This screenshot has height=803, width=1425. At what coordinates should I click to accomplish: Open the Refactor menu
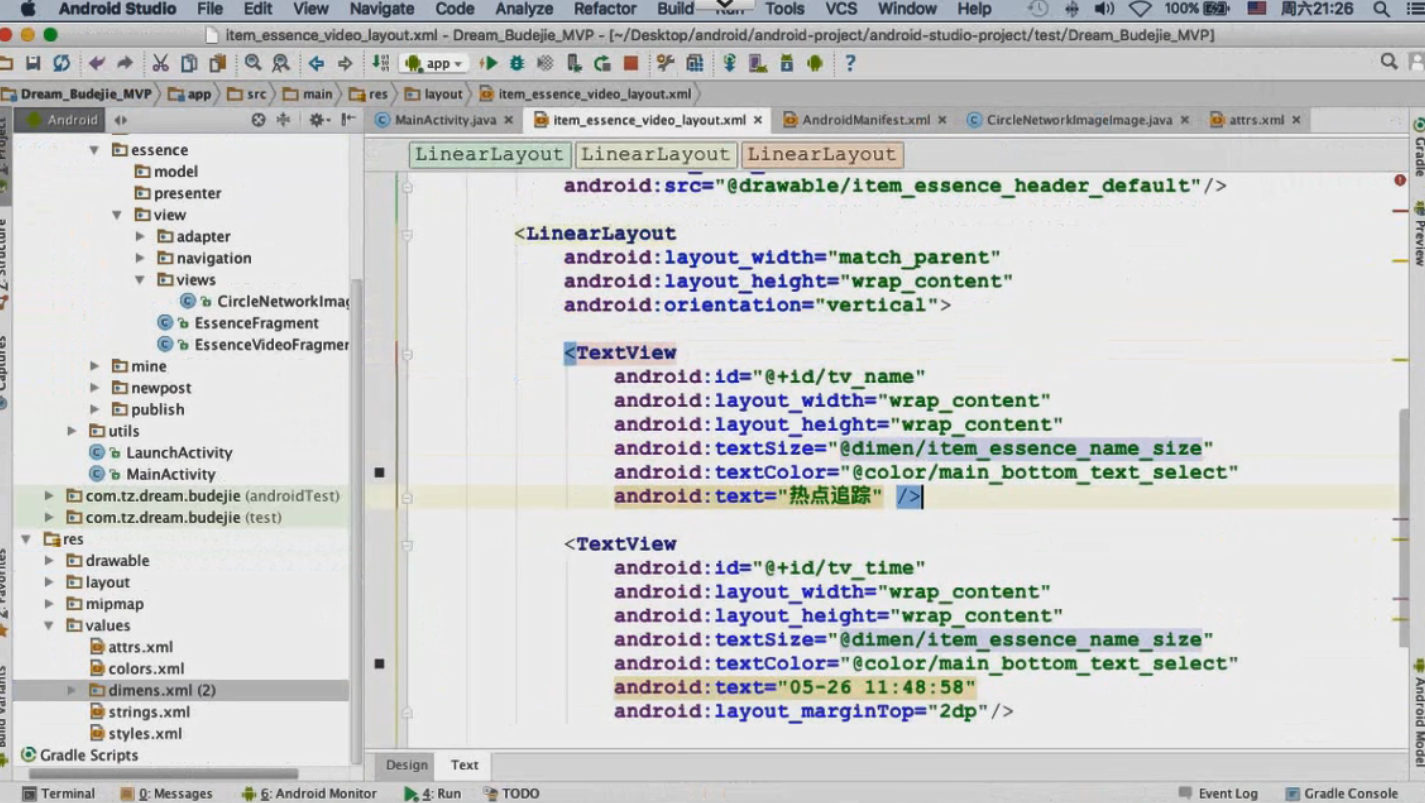pyautogui.click(x=604, y=9)
